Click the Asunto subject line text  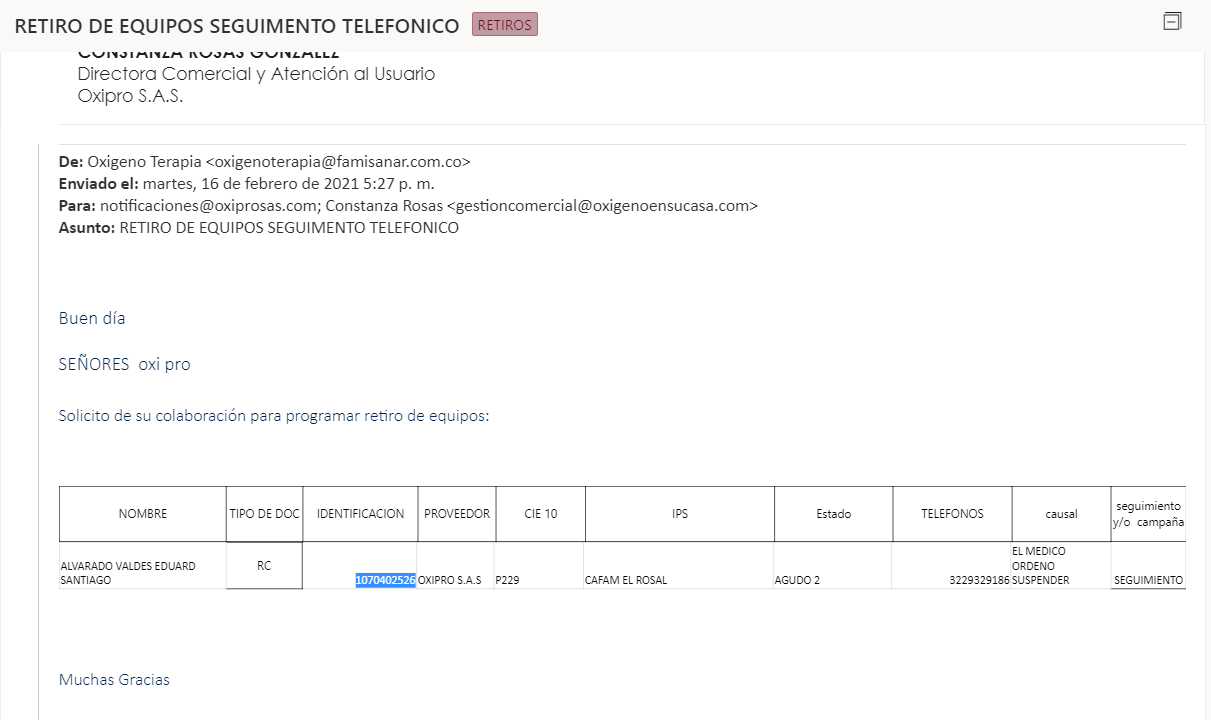click(x=289, y=228)
